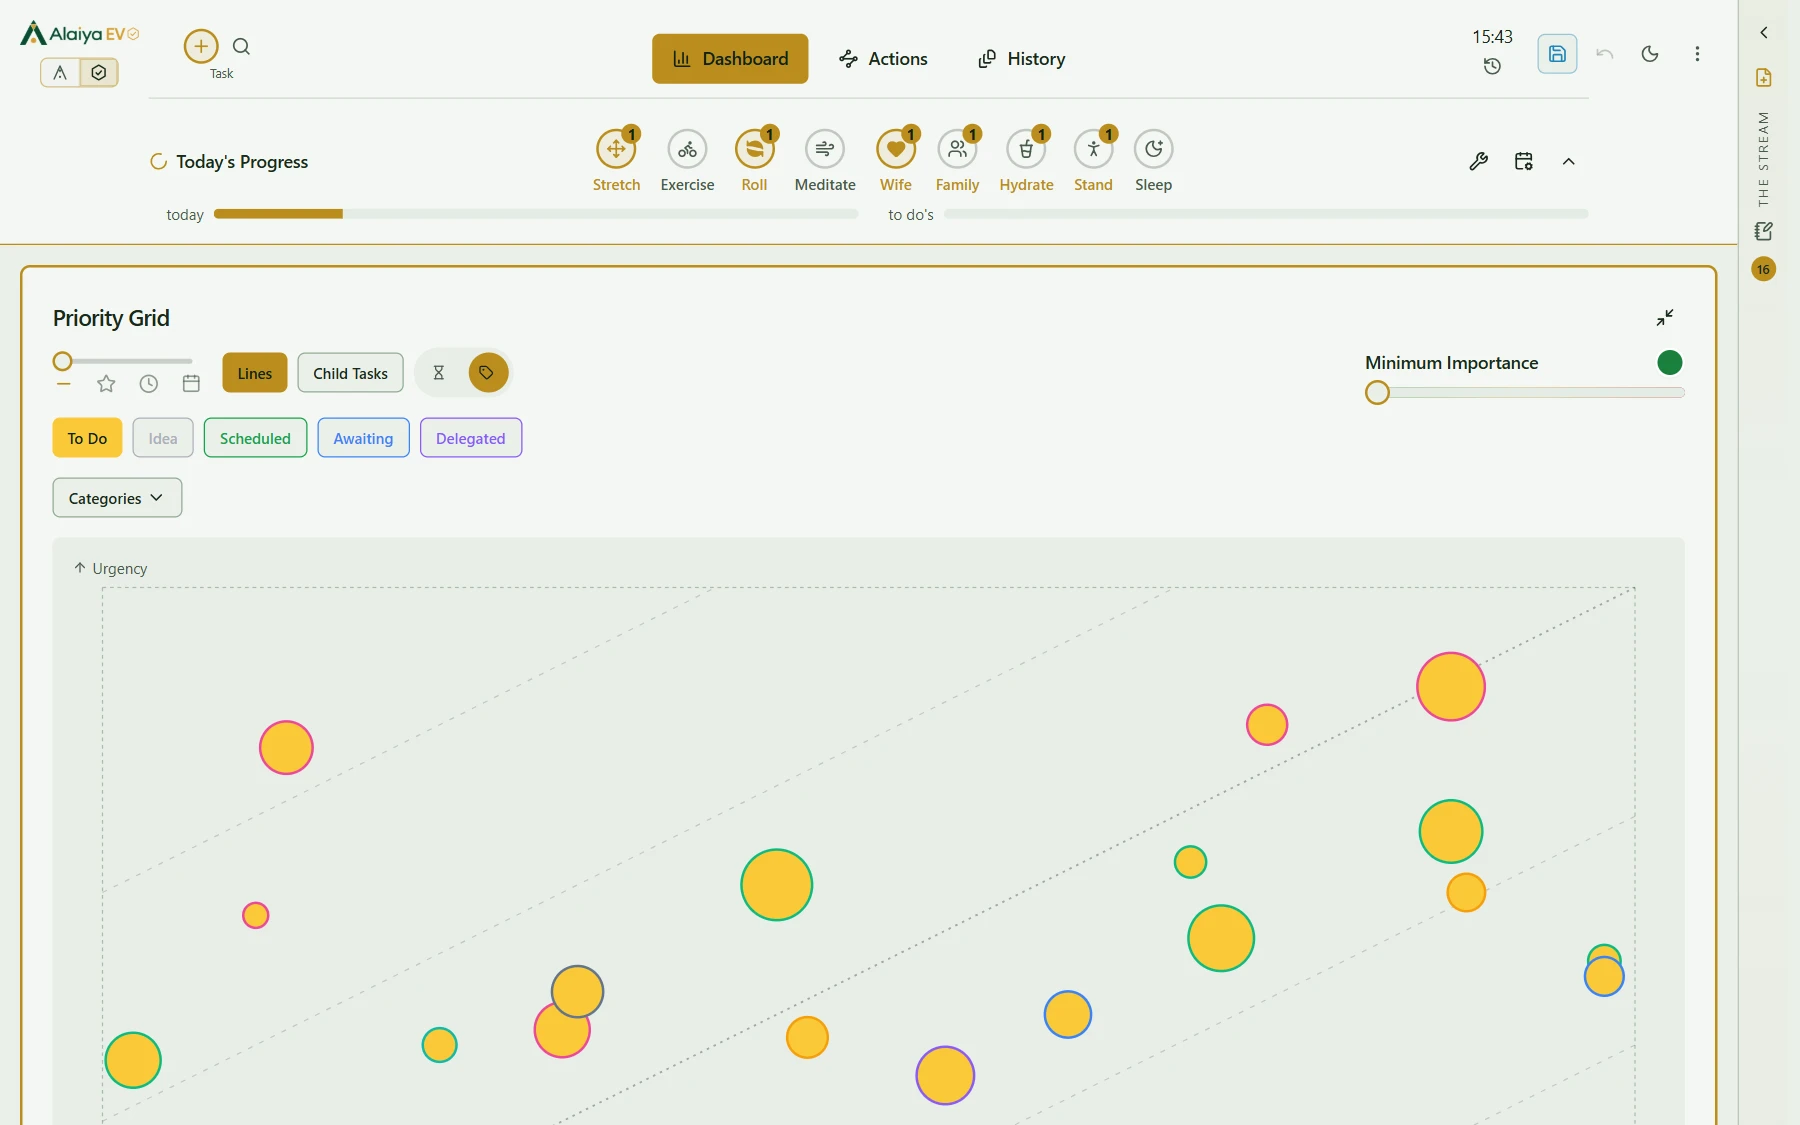Collapse The Stream sidebar chevron
The image size is (1800, 1125).
pos(1764,33)
